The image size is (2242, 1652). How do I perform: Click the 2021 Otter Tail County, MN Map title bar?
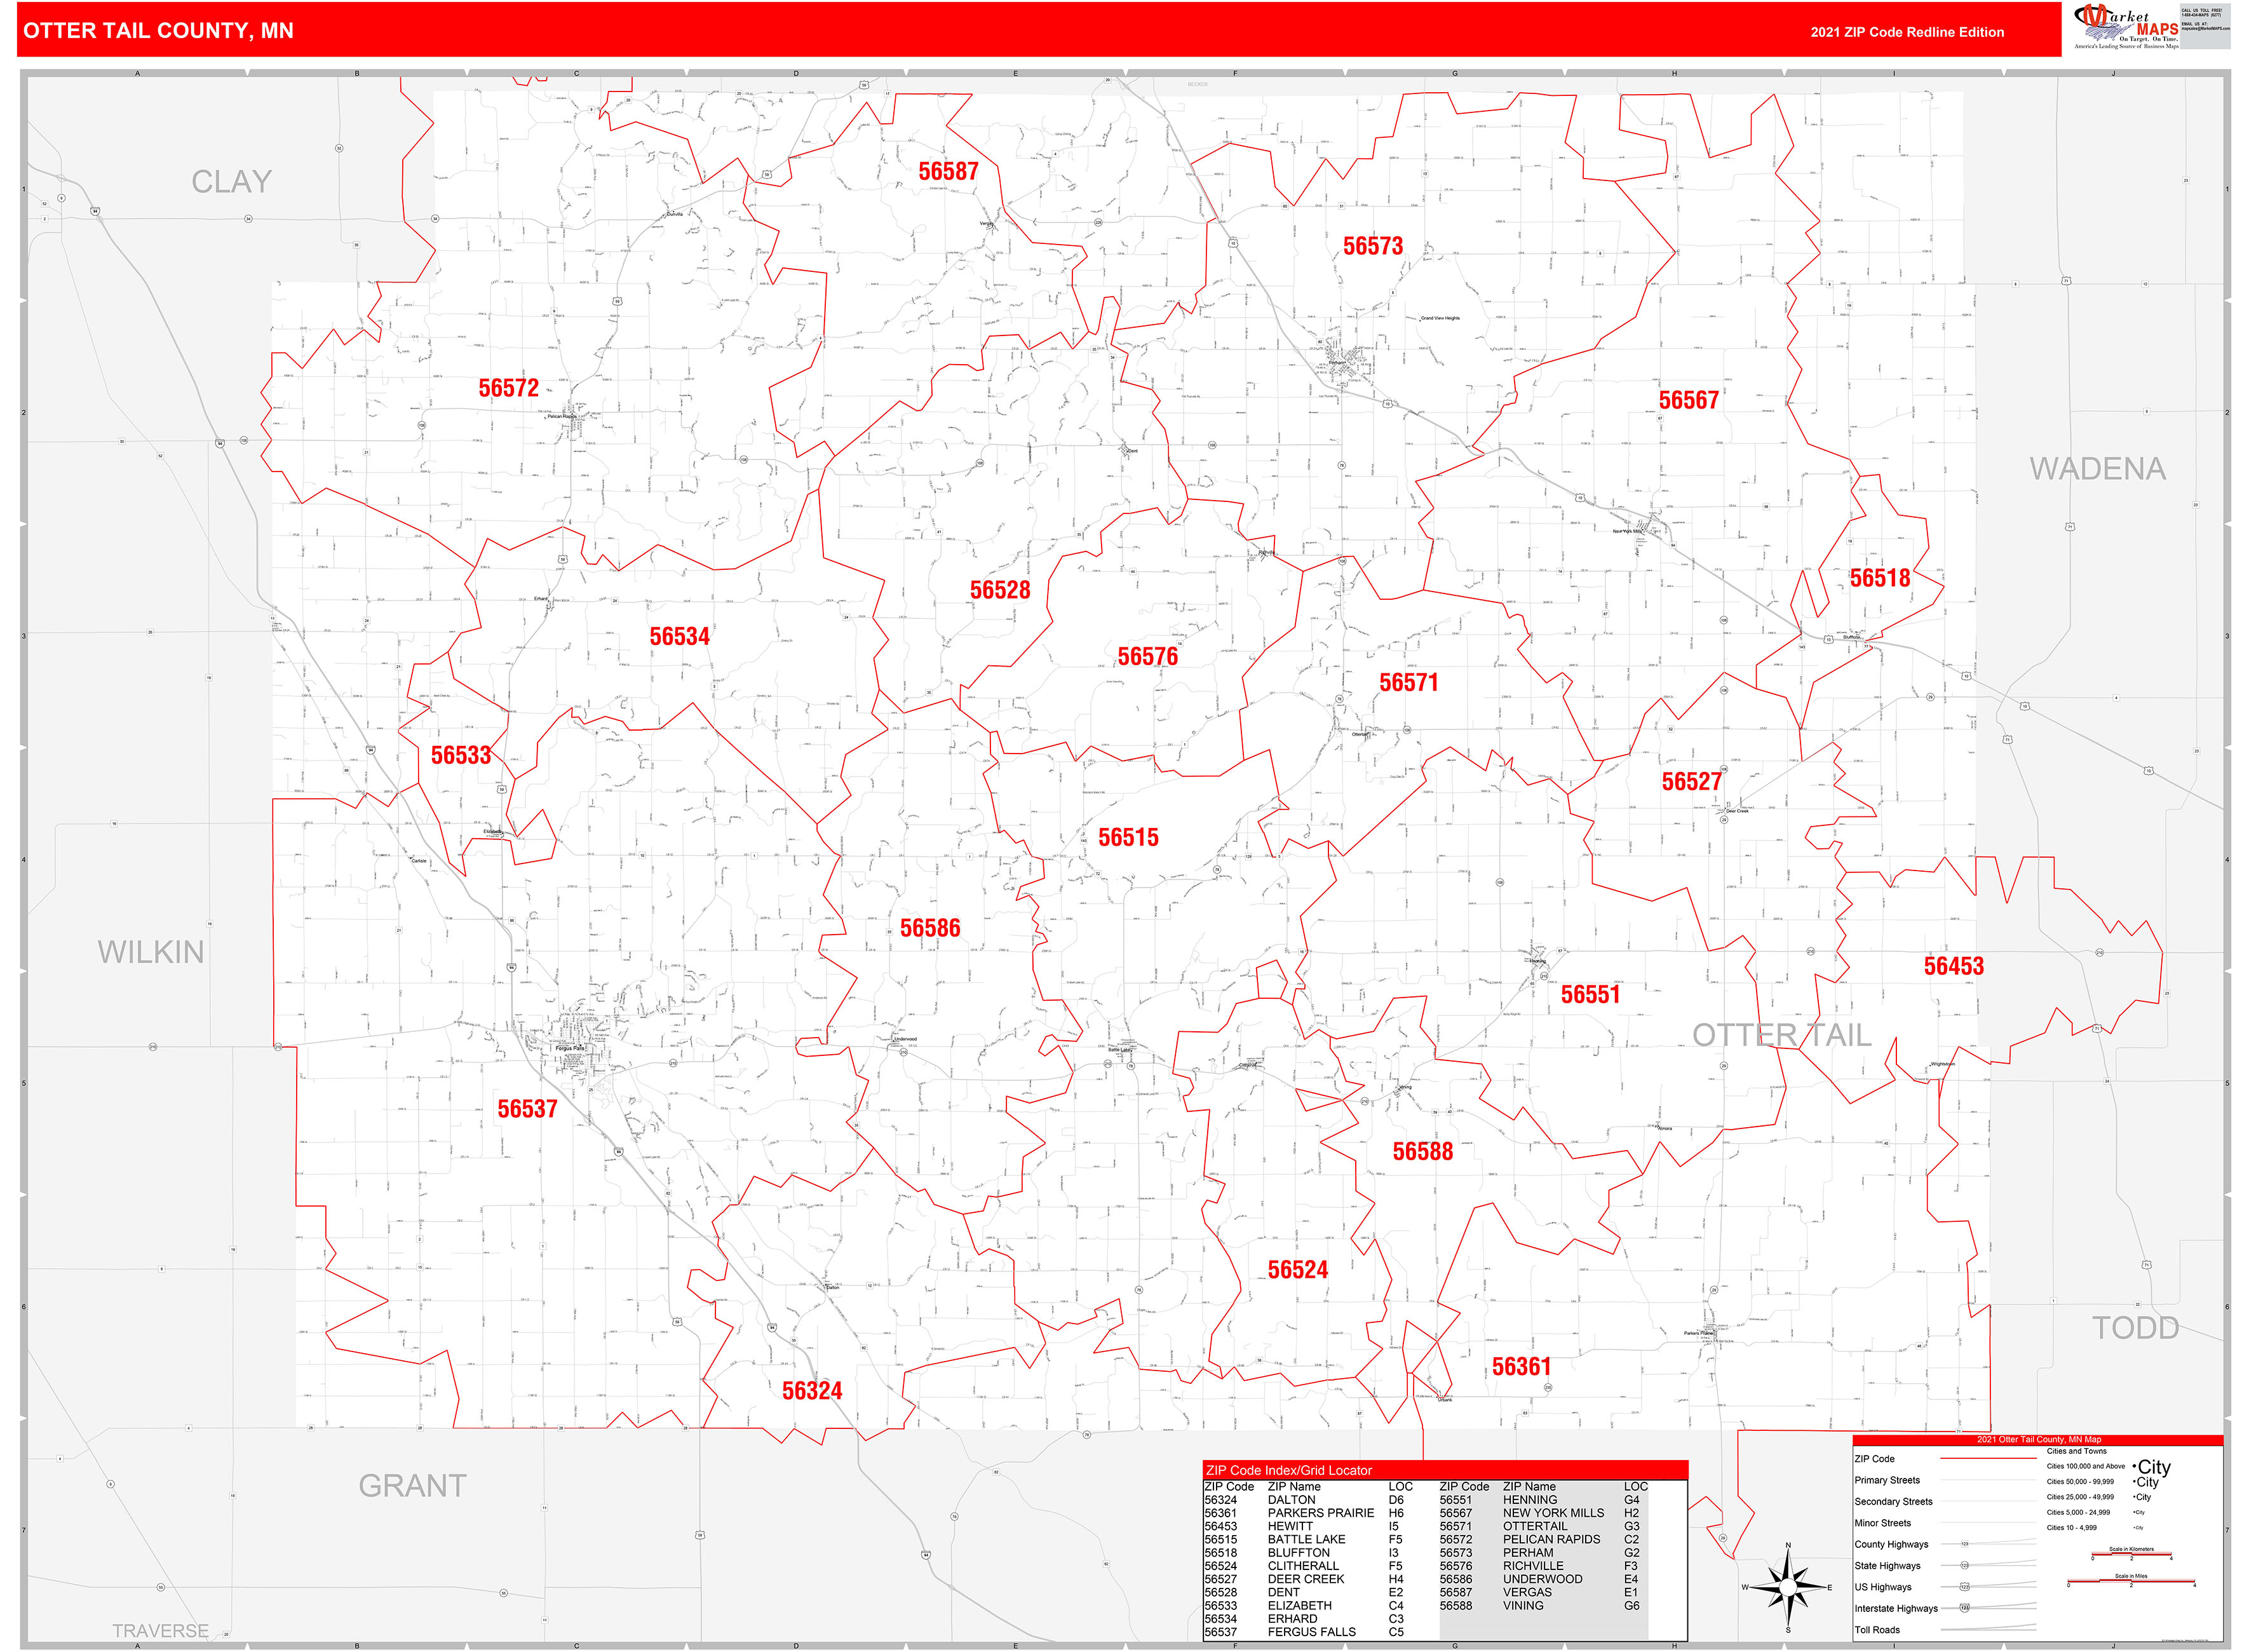pos(2039,1440)
